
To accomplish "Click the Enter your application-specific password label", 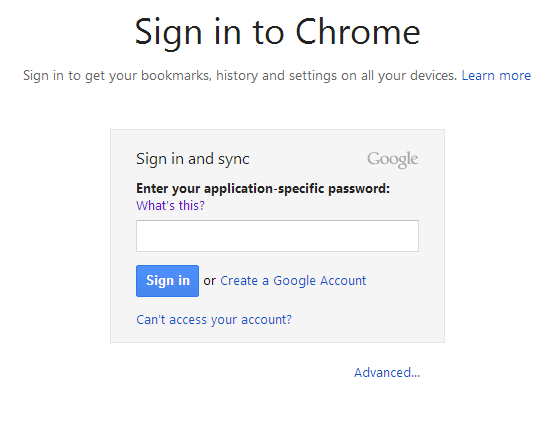I will click(x=263, y=189).
